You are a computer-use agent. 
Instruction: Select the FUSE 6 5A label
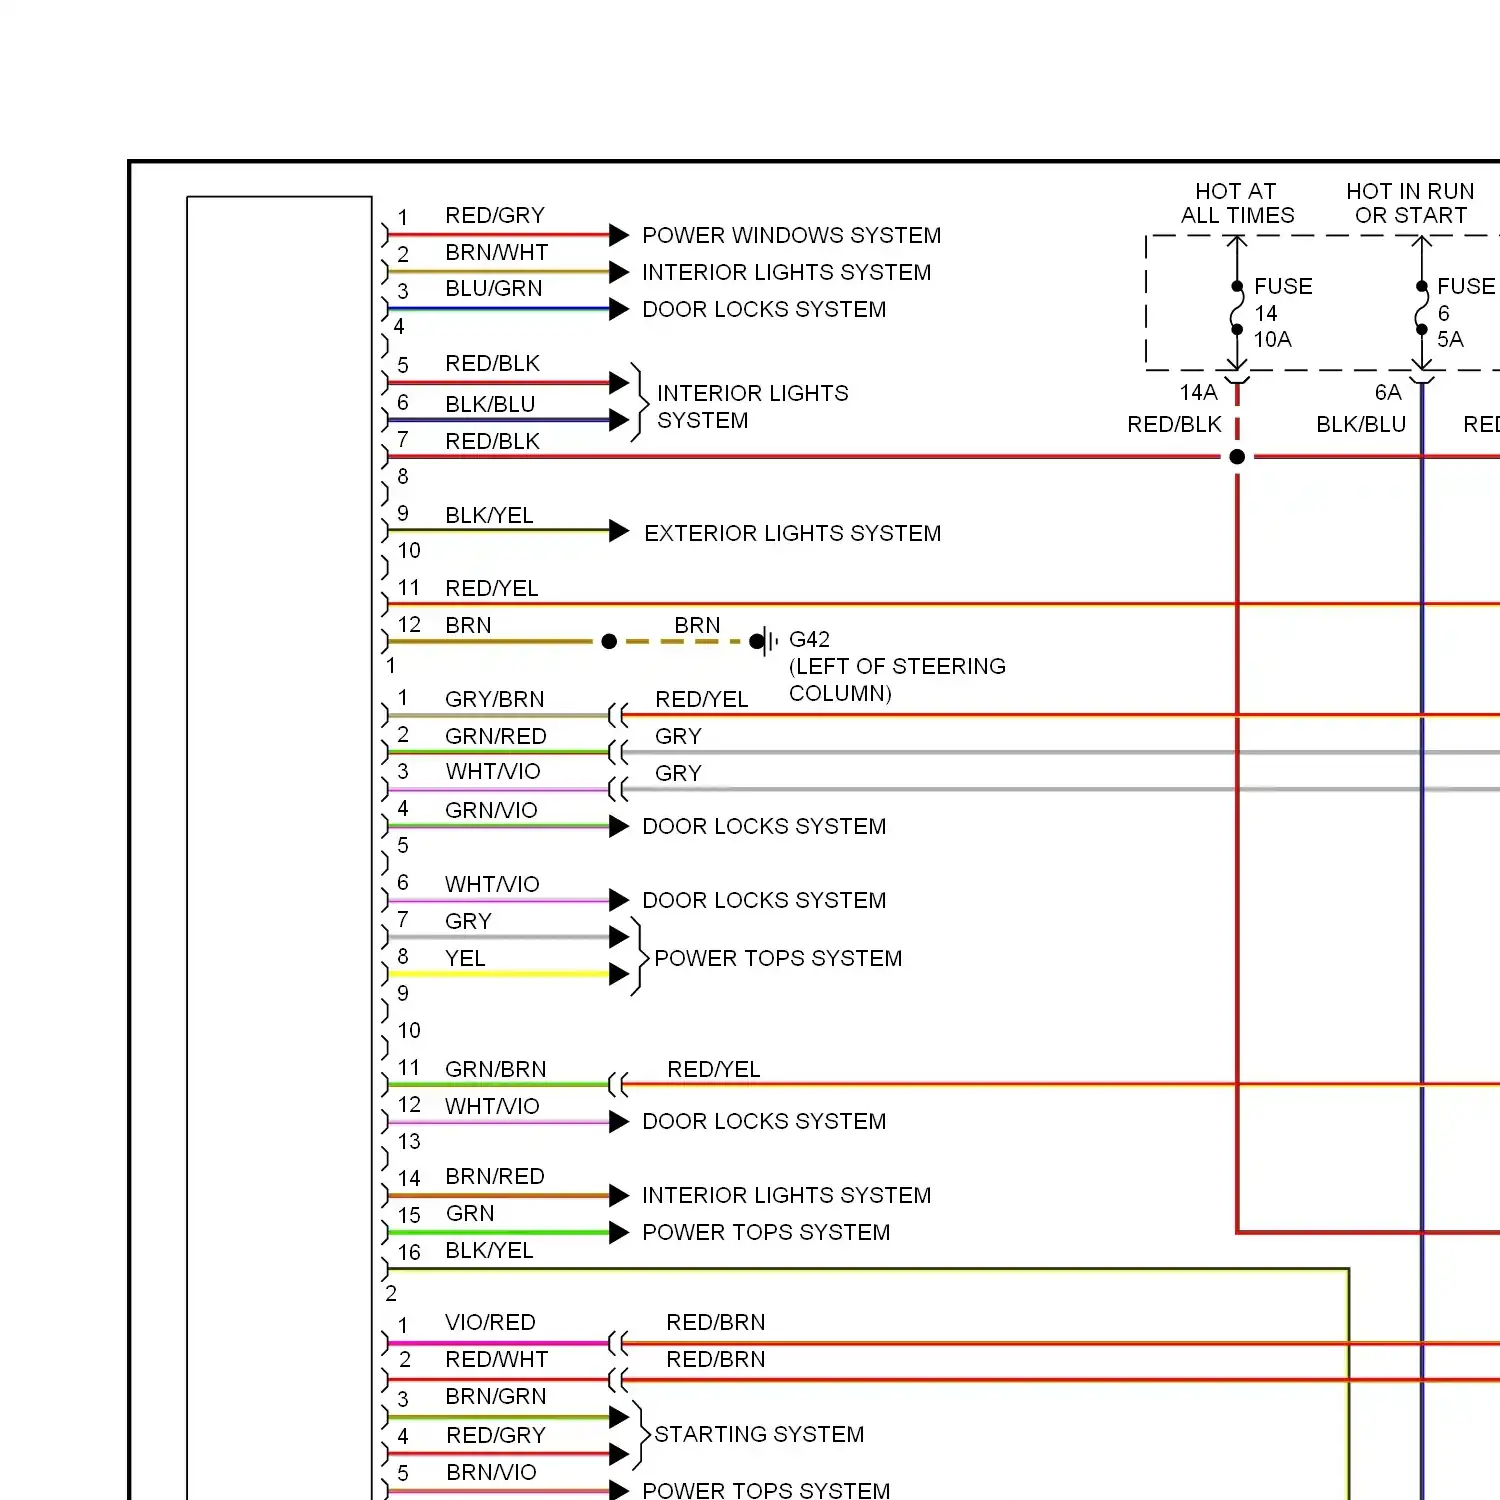pyautogui.click(x=1466, y=312)
